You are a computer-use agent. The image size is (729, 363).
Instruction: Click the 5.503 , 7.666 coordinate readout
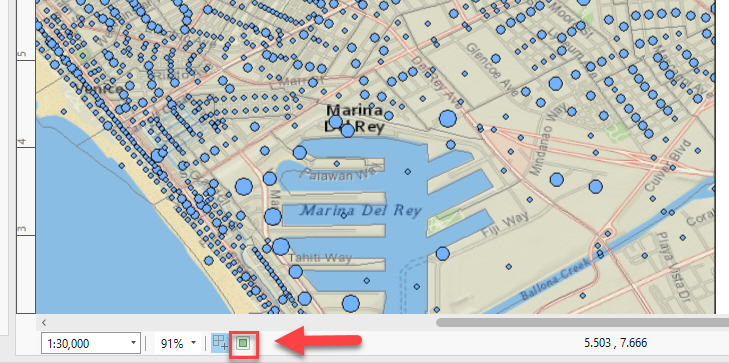point(615,343)
